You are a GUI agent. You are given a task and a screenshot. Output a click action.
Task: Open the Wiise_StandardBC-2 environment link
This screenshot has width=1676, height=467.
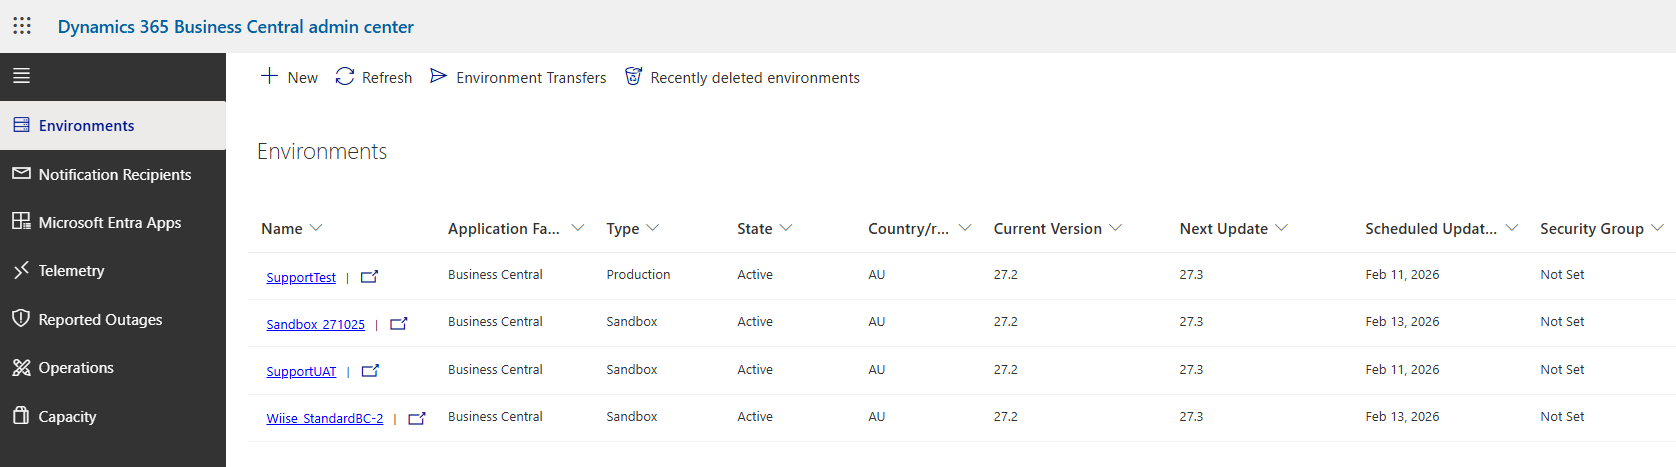pyautogui.click(x=324, y=419)
